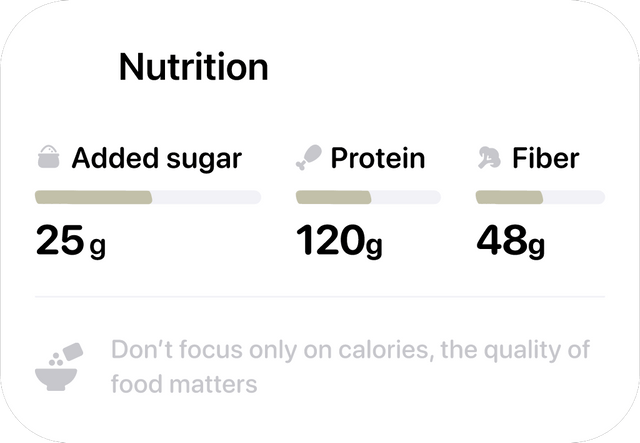Viewport: 640px width, 443px height.
Task: Click the food bowl tip icon
Action: click(59, 367)
